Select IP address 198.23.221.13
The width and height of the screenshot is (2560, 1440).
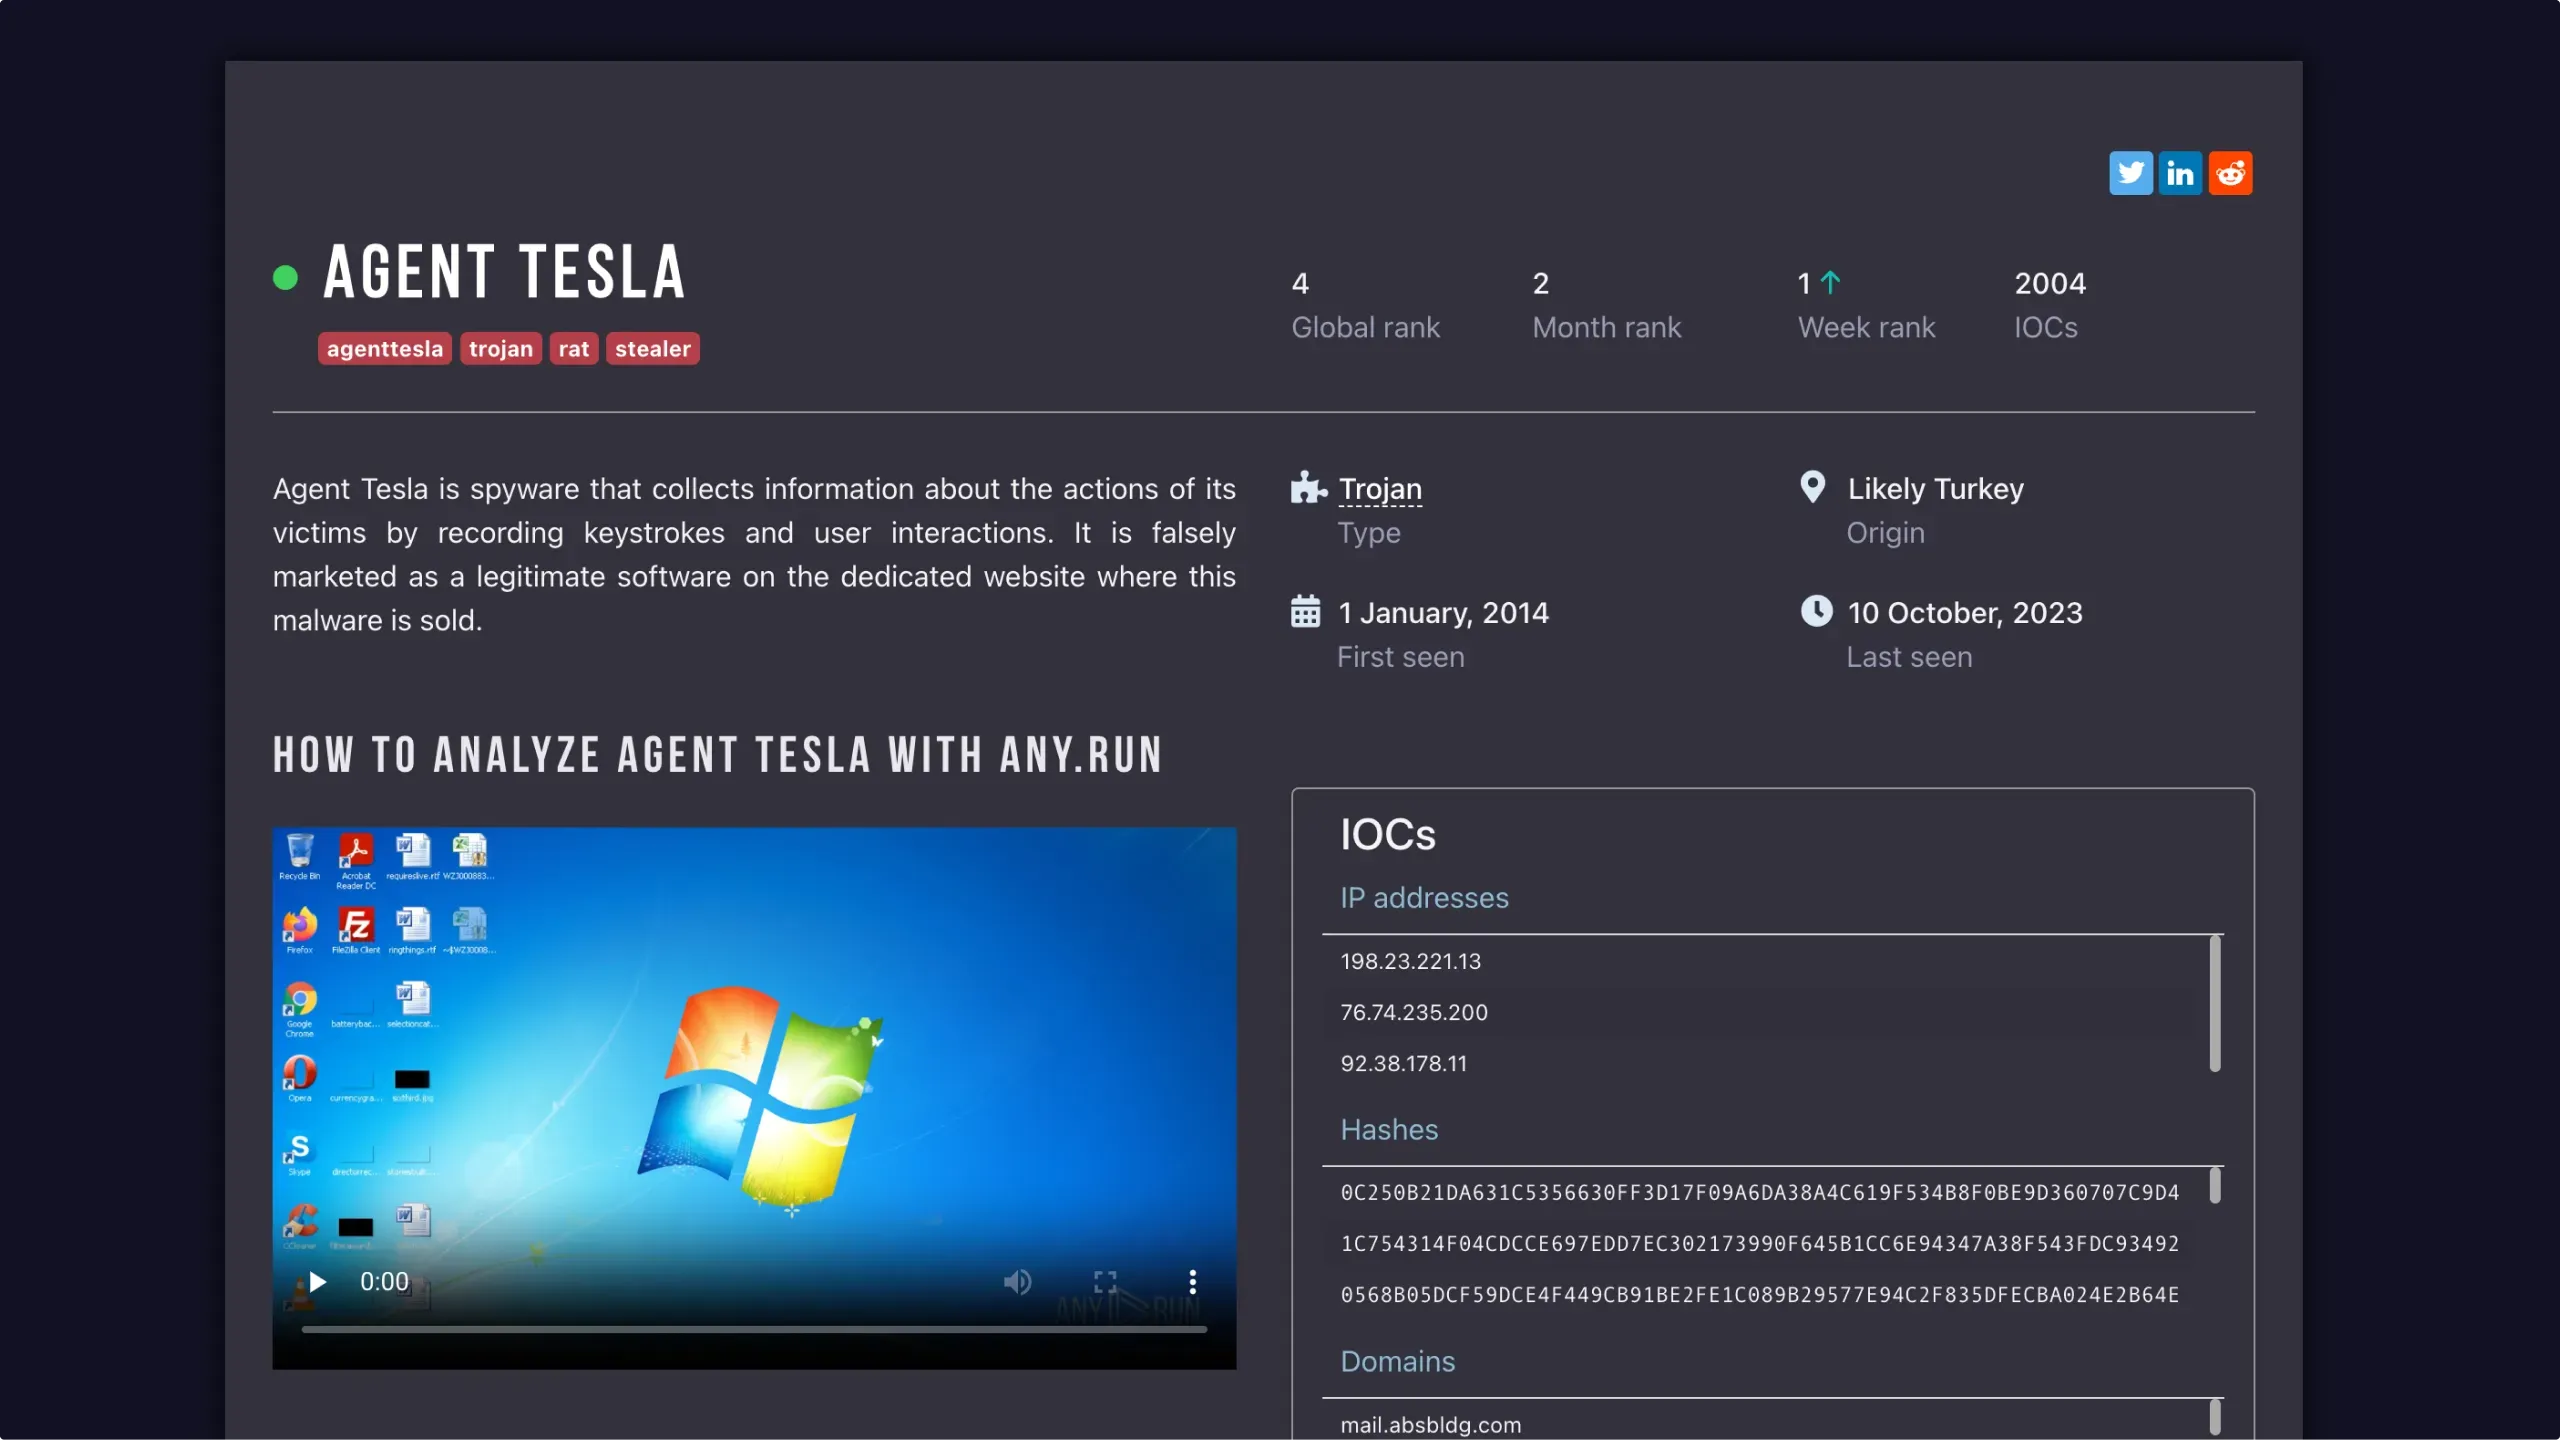click(x=1411, y=961)
